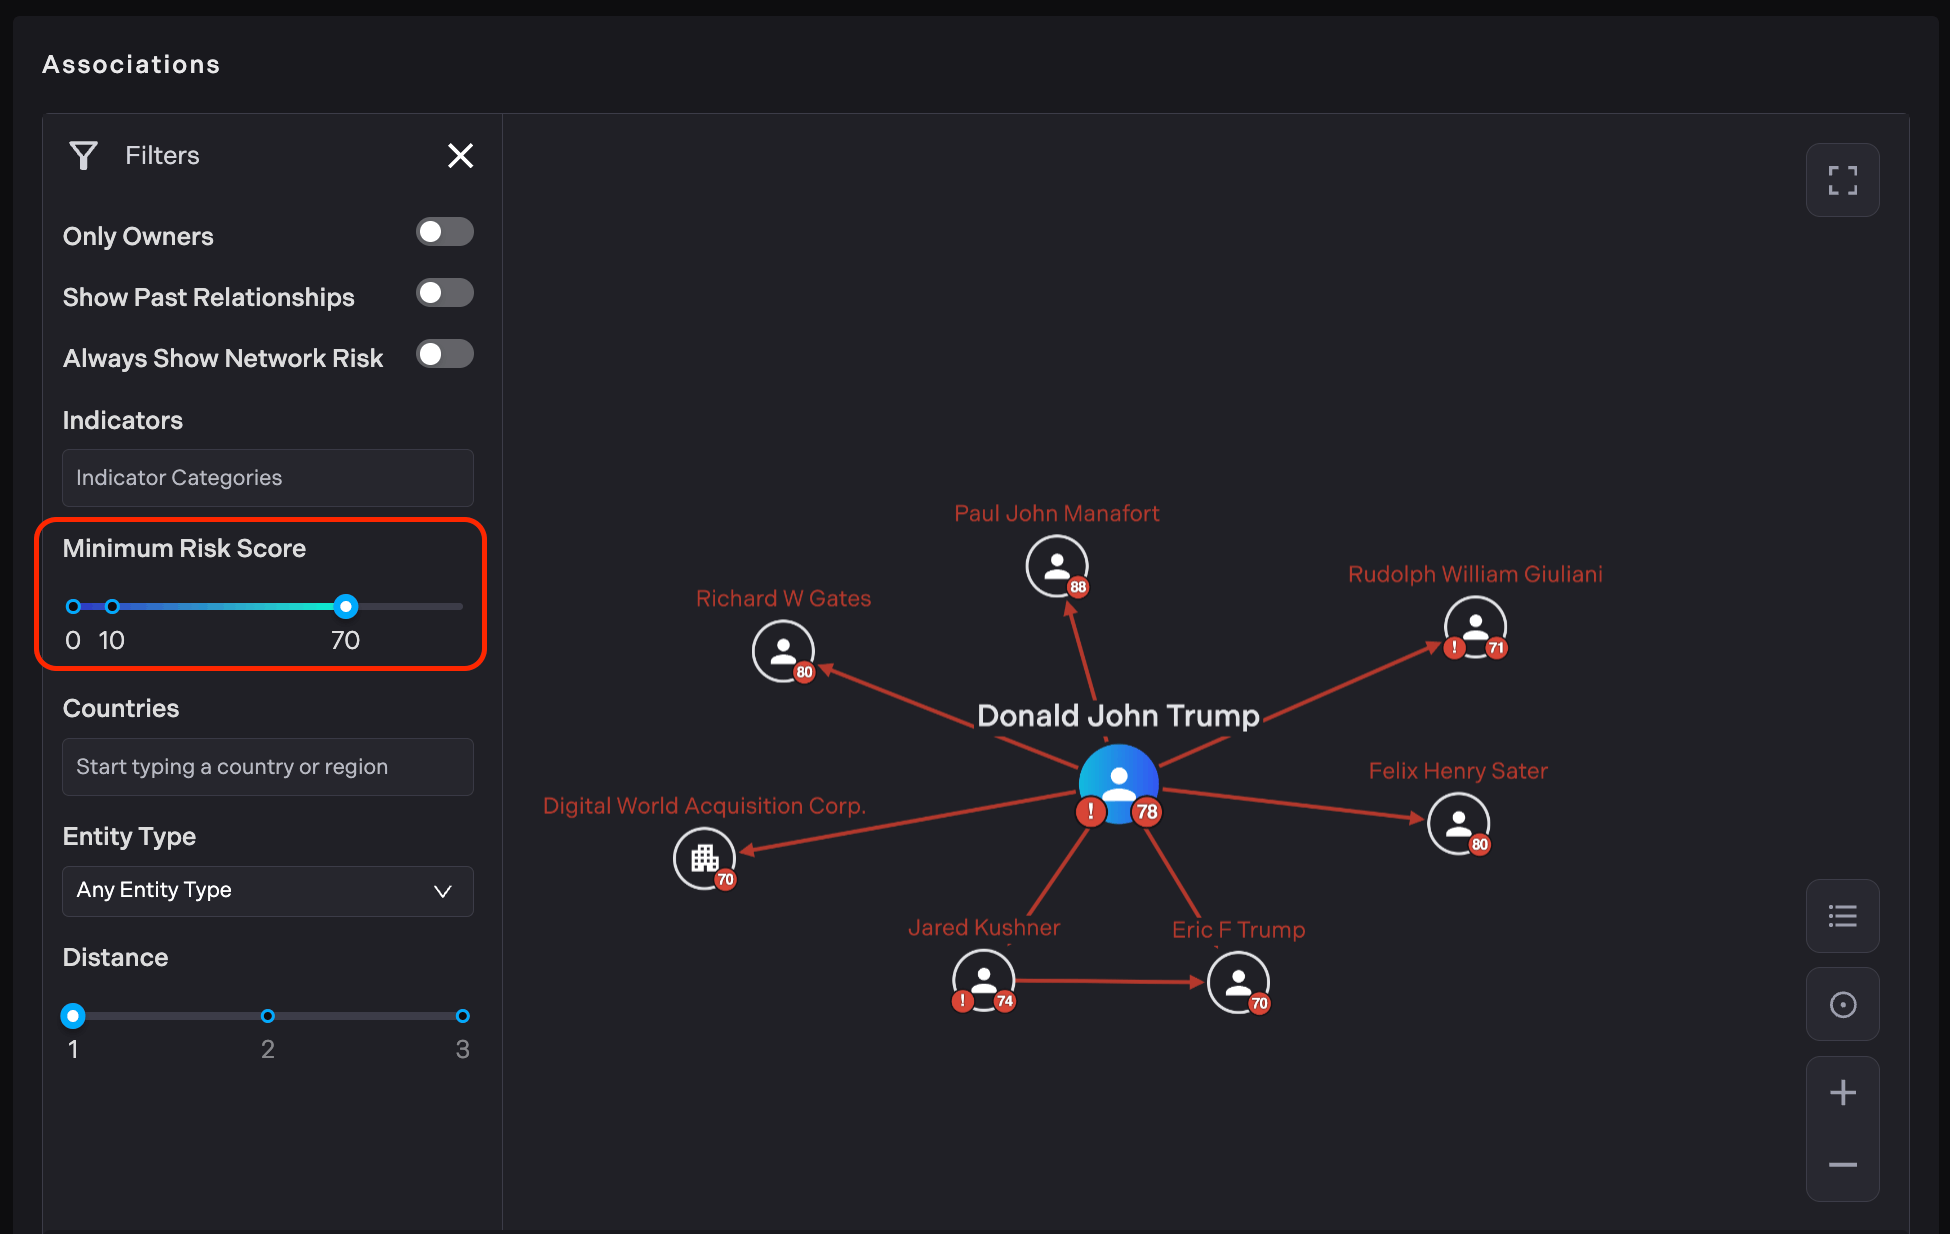Enable the Only Owners toggle
Viewport: 1950px width, 1234px height.
[x=444, y=232]
